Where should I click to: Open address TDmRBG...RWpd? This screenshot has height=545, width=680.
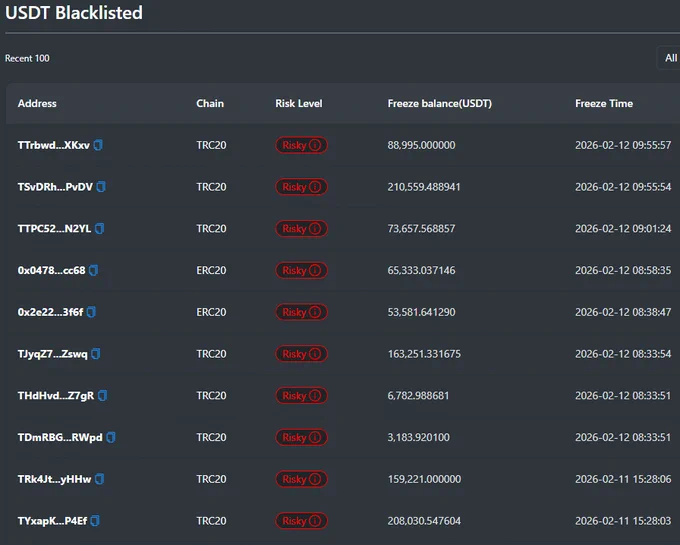click(60, 437)
